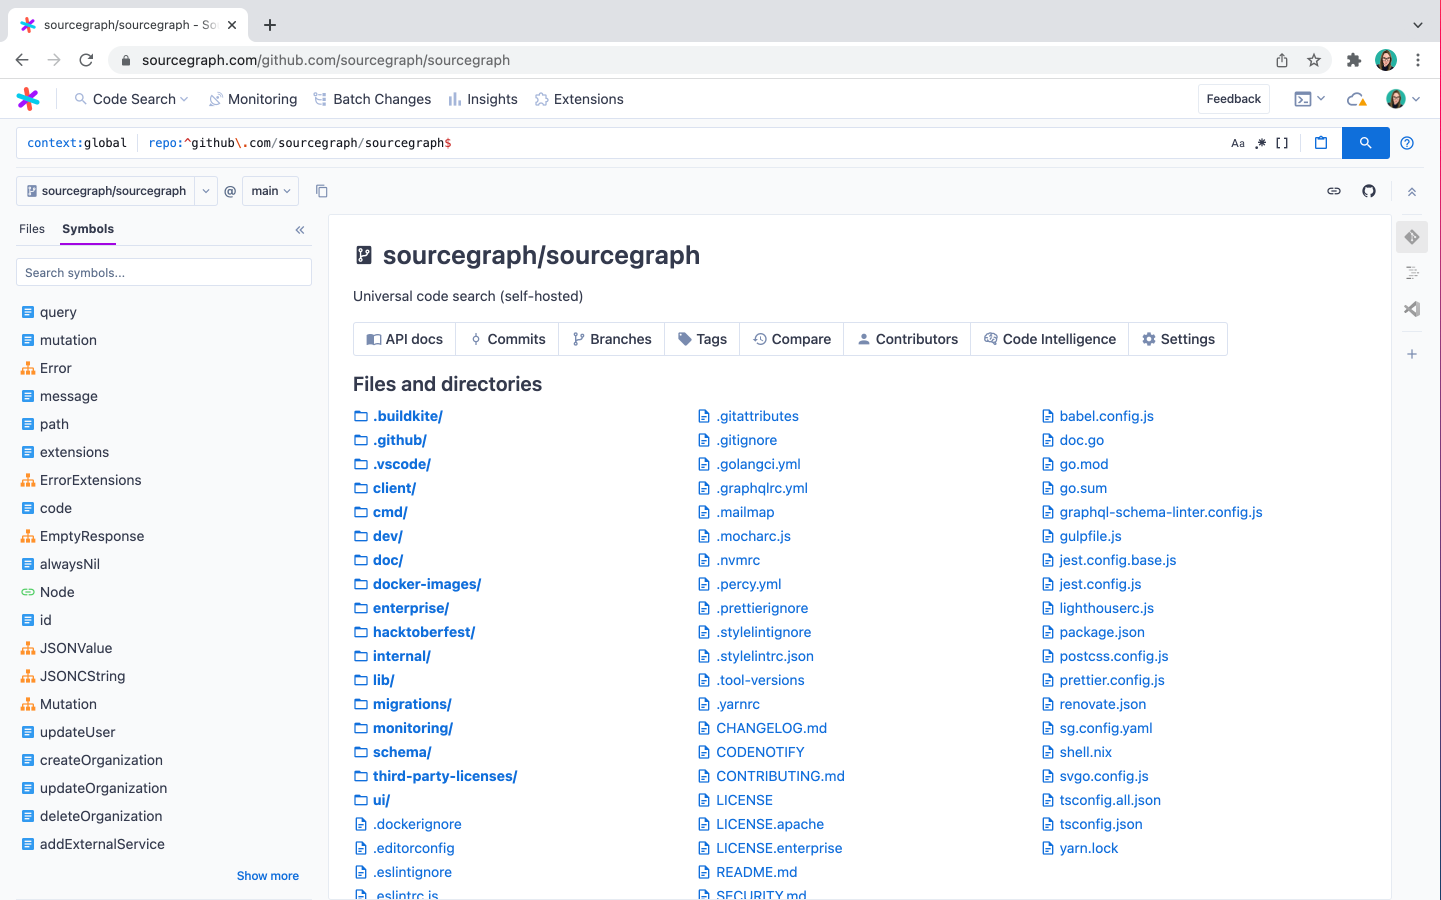Click the browser reload button
Image resolution: width=1441 pixels, height=900 pixels.
[87, 60]
